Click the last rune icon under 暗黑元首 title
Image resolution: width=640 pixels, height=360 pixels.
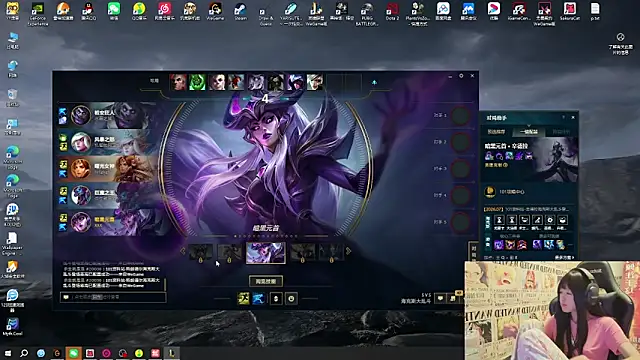click(529, 156)
